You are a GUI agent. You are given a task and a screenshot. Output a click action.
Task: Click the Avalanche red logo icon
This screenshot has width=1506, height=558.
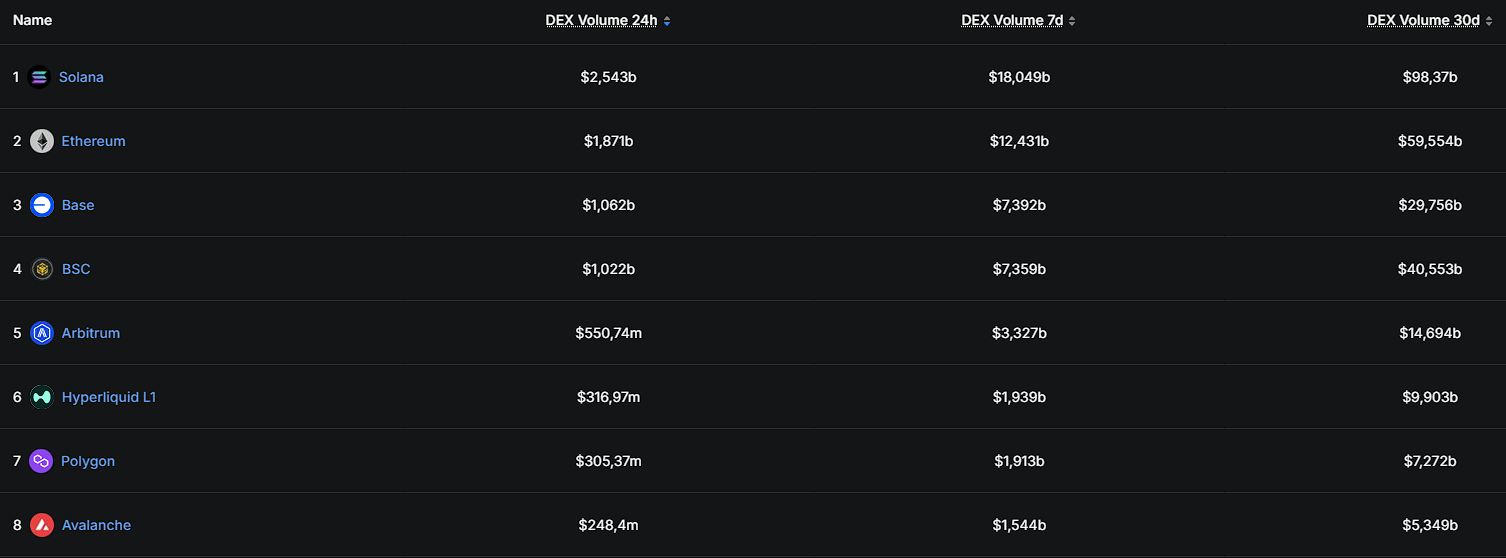pyautogui.click(x=42, y=525)
